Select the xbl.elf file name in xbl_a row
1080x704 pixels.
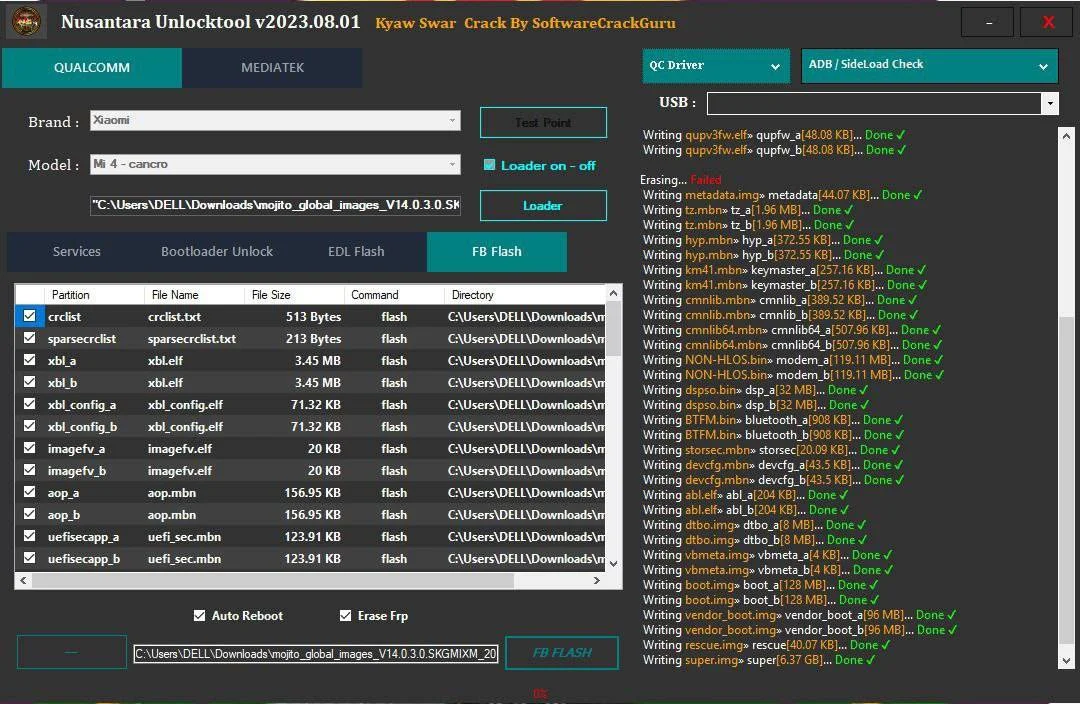165,360
